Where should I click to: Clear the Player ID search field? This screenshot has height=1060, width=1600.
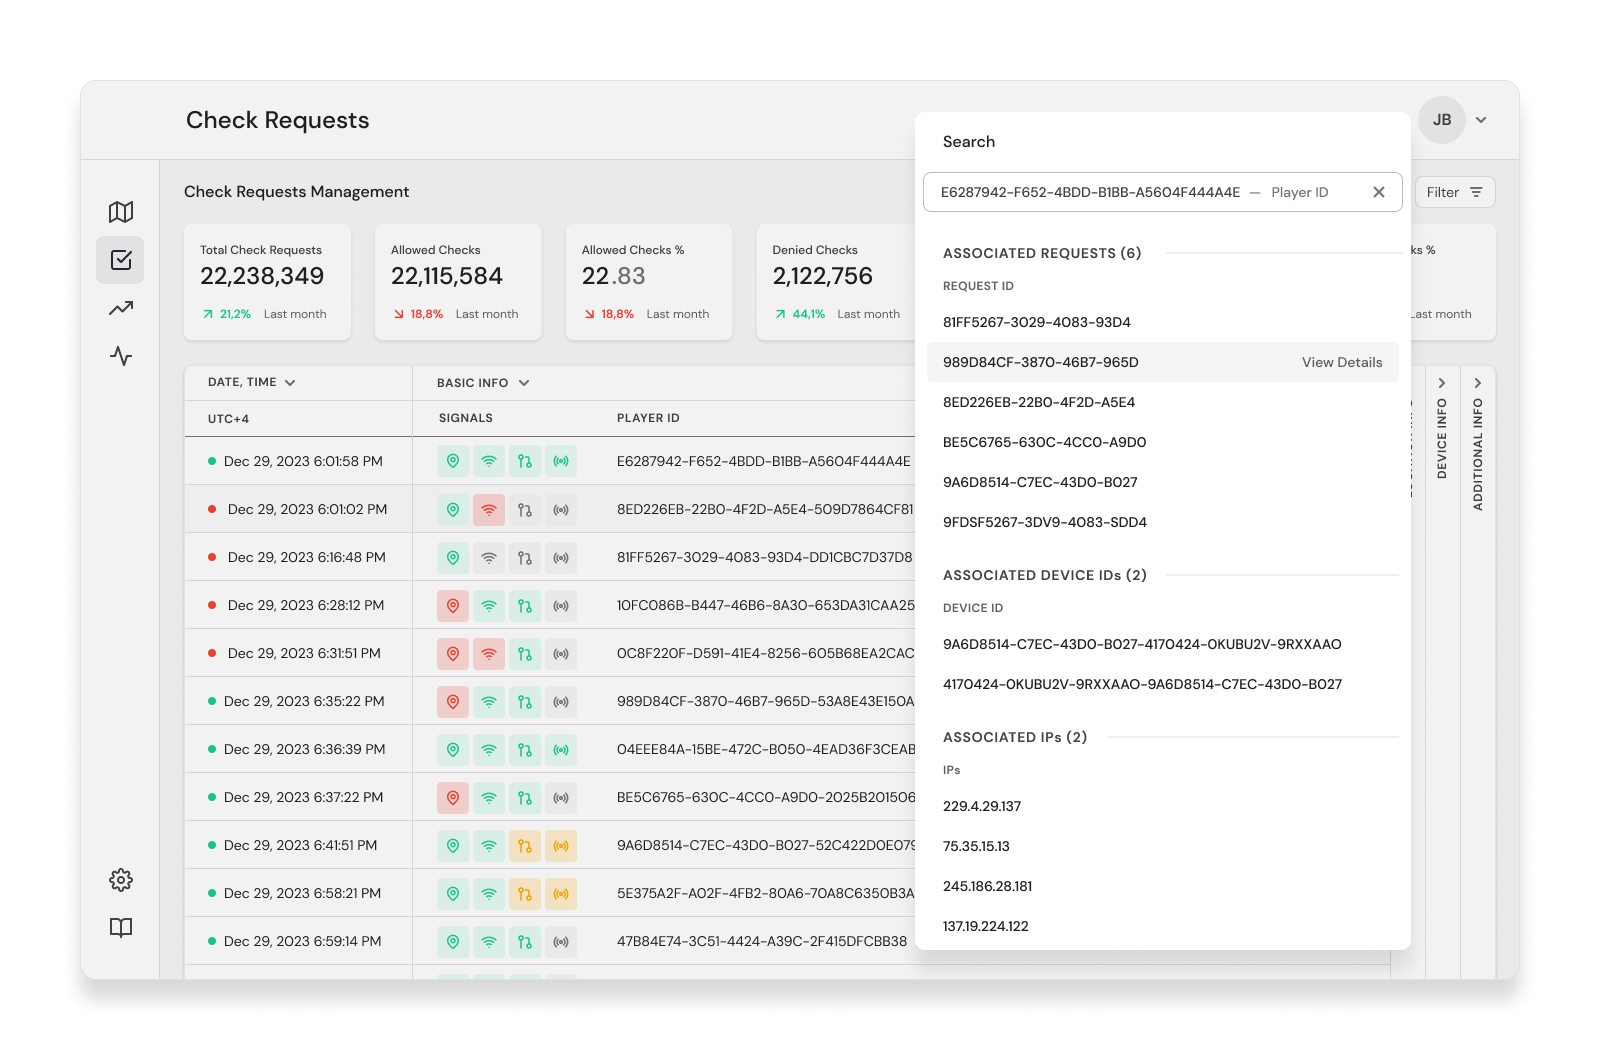click(1379, 192)
